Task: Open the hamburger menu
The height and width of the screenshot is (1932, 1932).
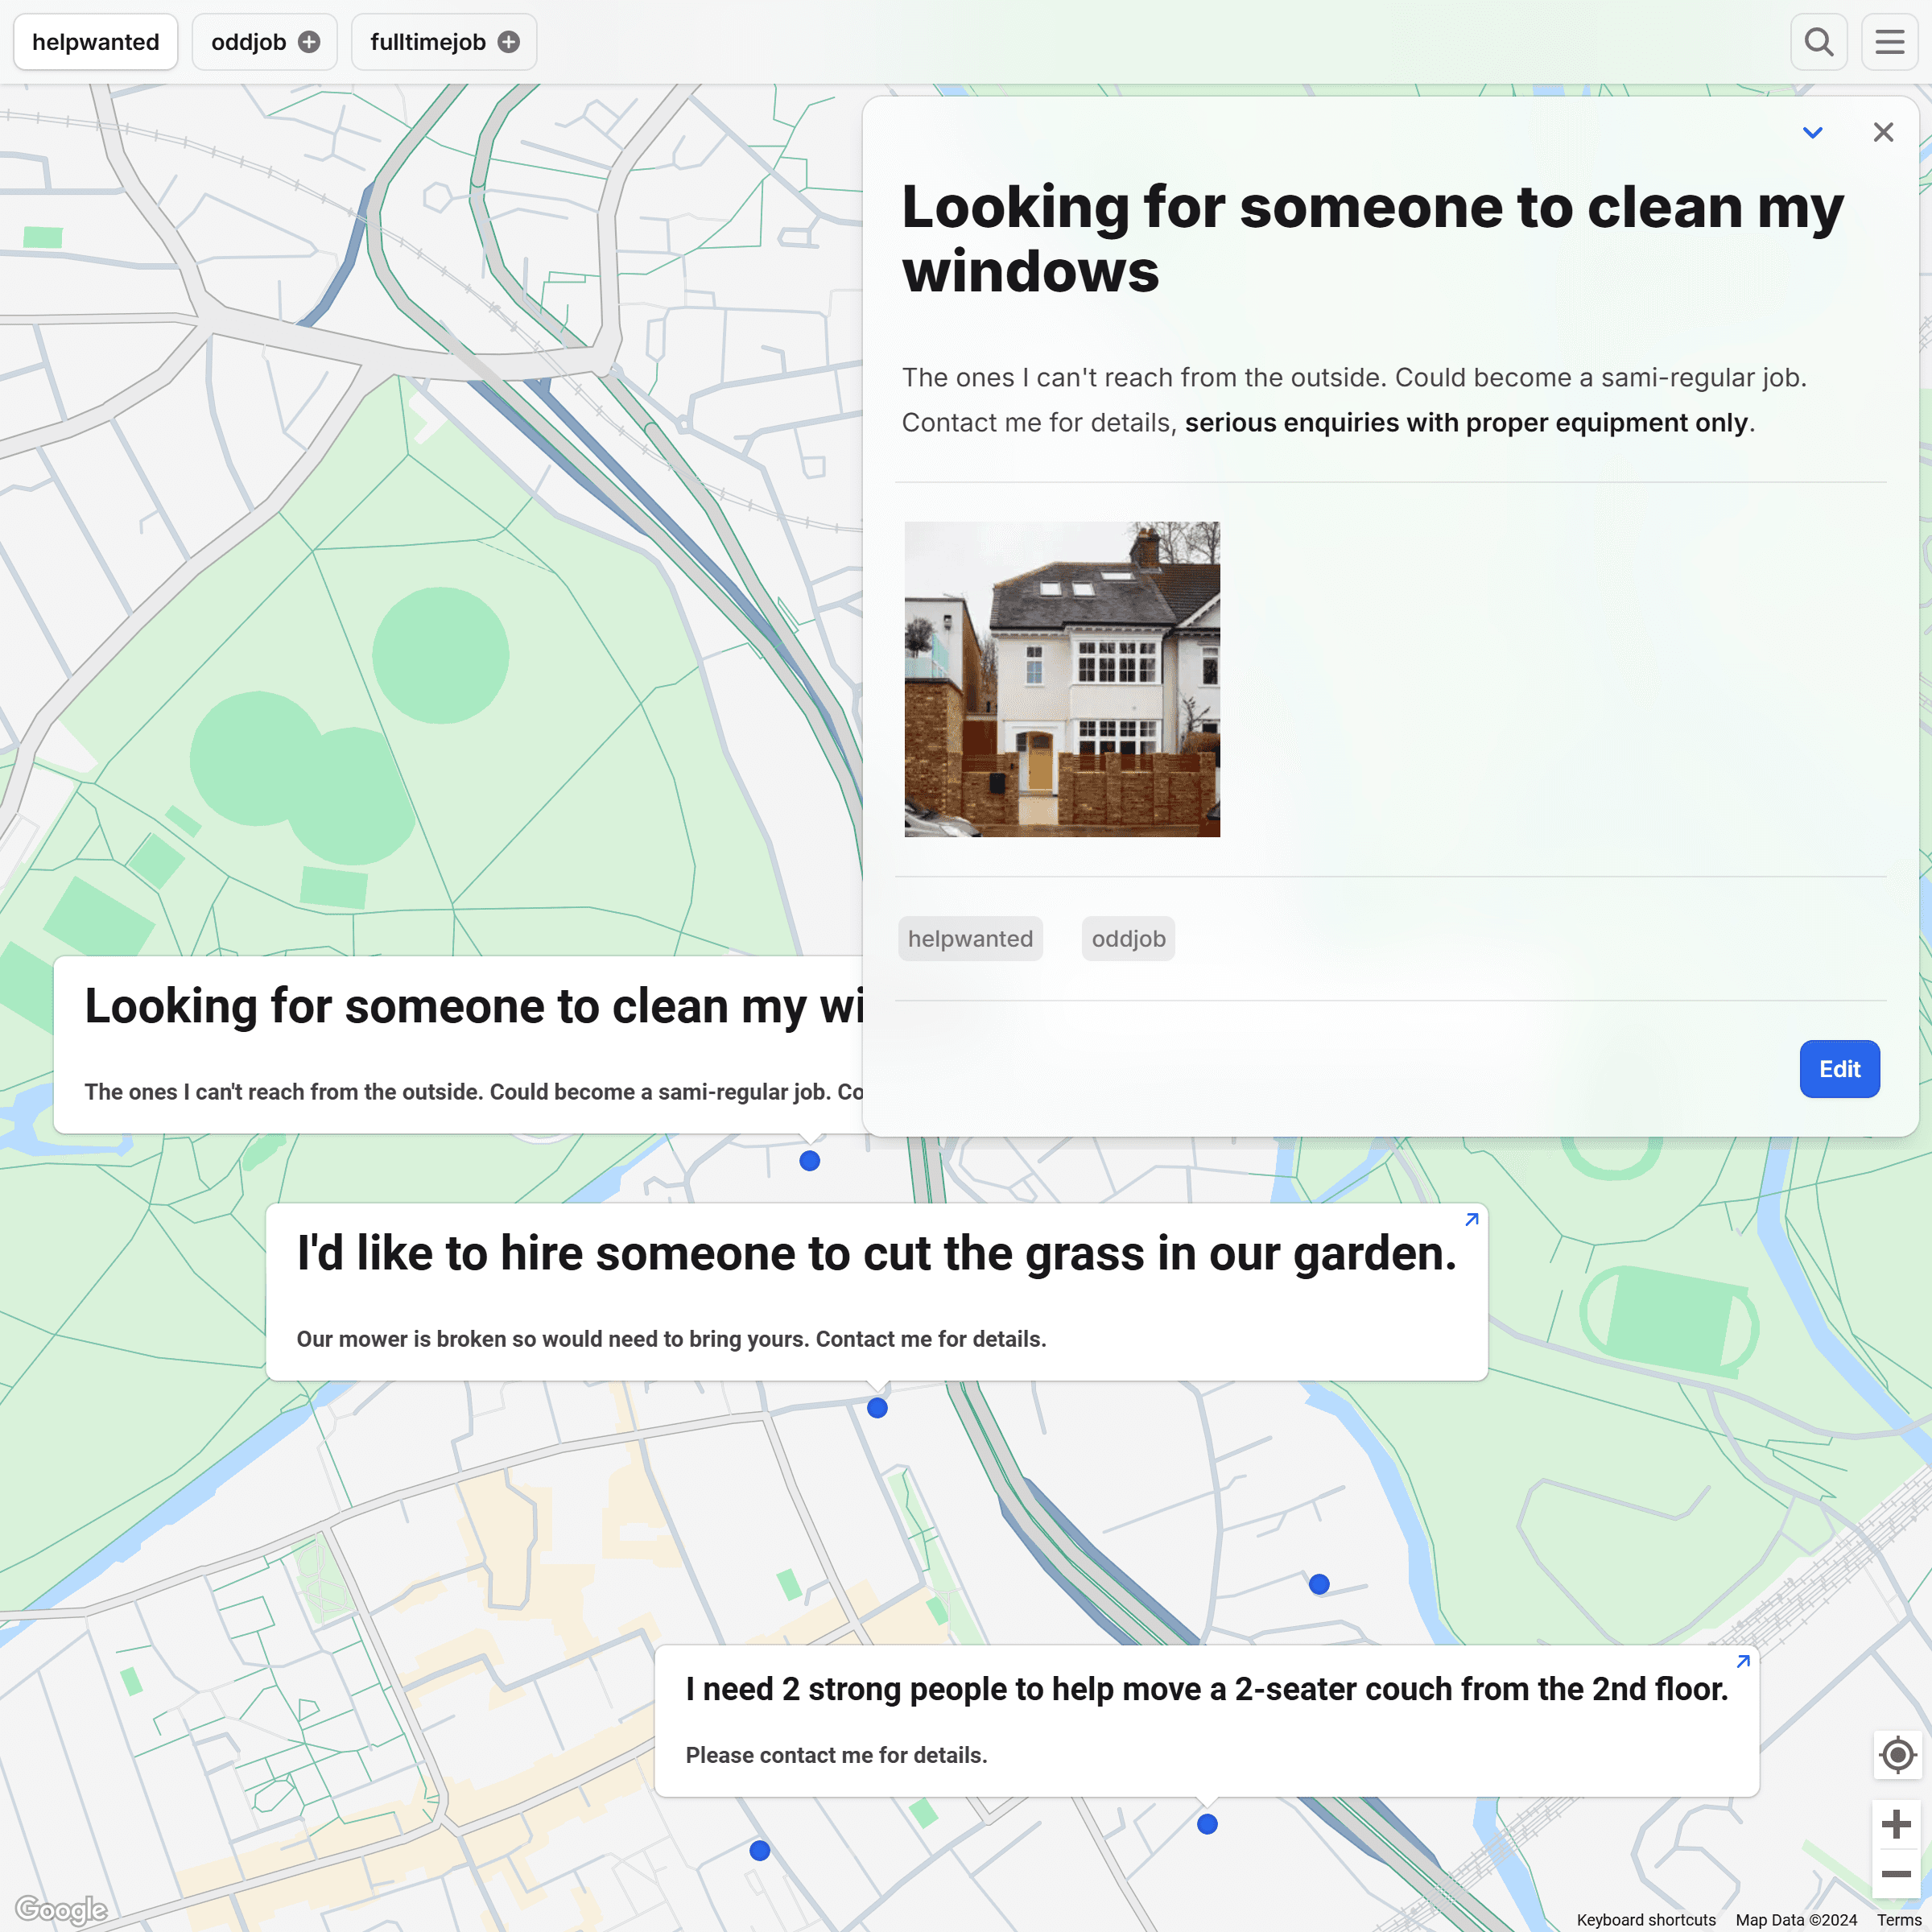Action: click(1889, 42)
